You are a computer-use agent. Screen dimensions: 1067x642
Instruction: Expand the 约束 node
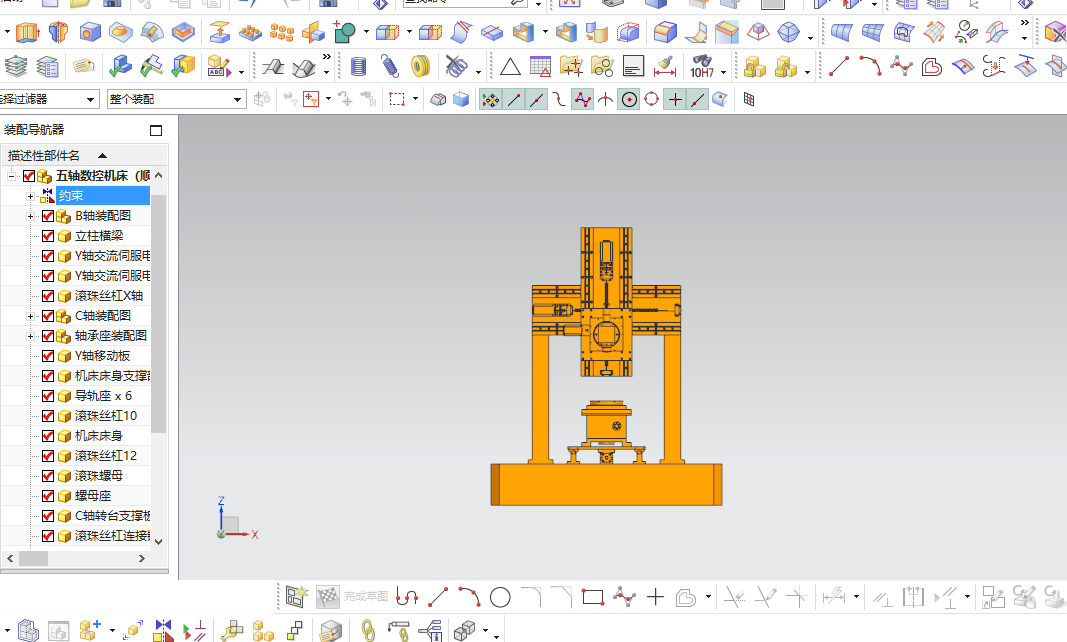[30, 196]
